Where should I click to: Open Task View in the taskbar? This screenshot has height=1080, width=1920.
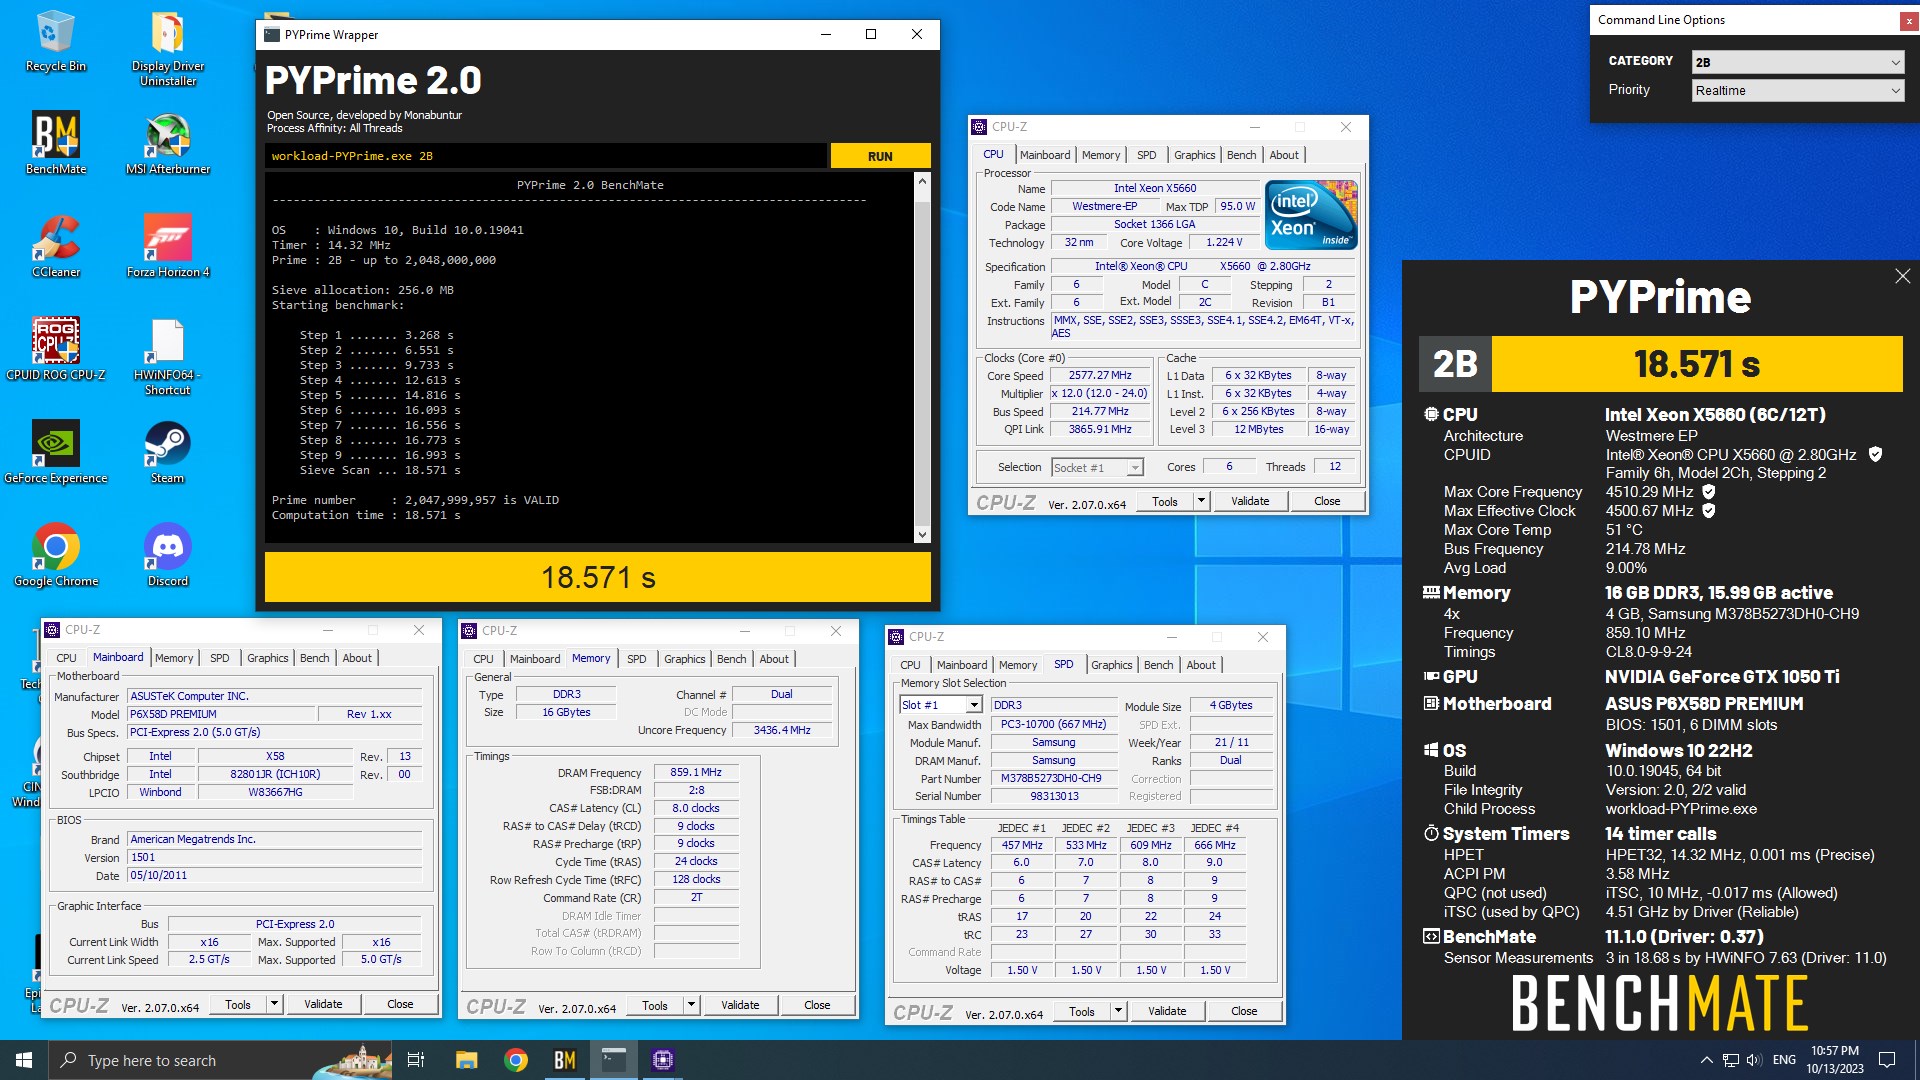tap(416, 1060)
